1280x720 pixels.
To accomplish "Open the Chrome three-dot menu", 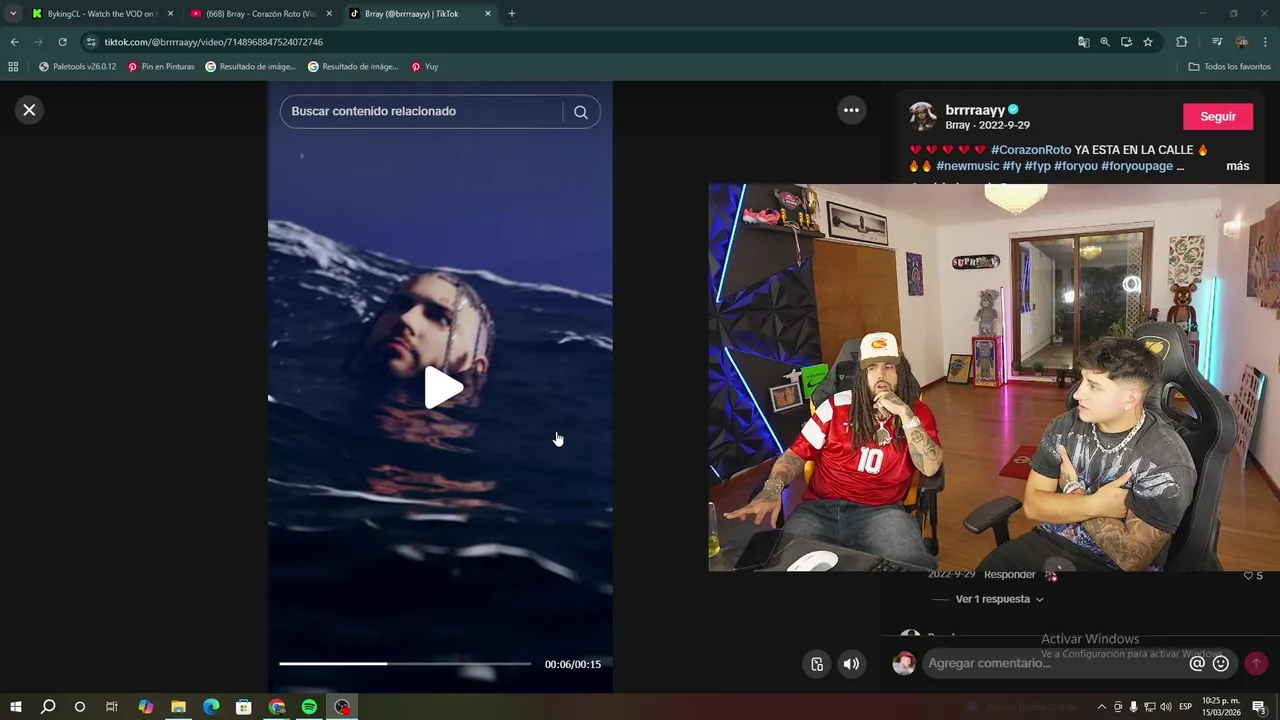I will pyautogui.click(x=1266, y=42).
